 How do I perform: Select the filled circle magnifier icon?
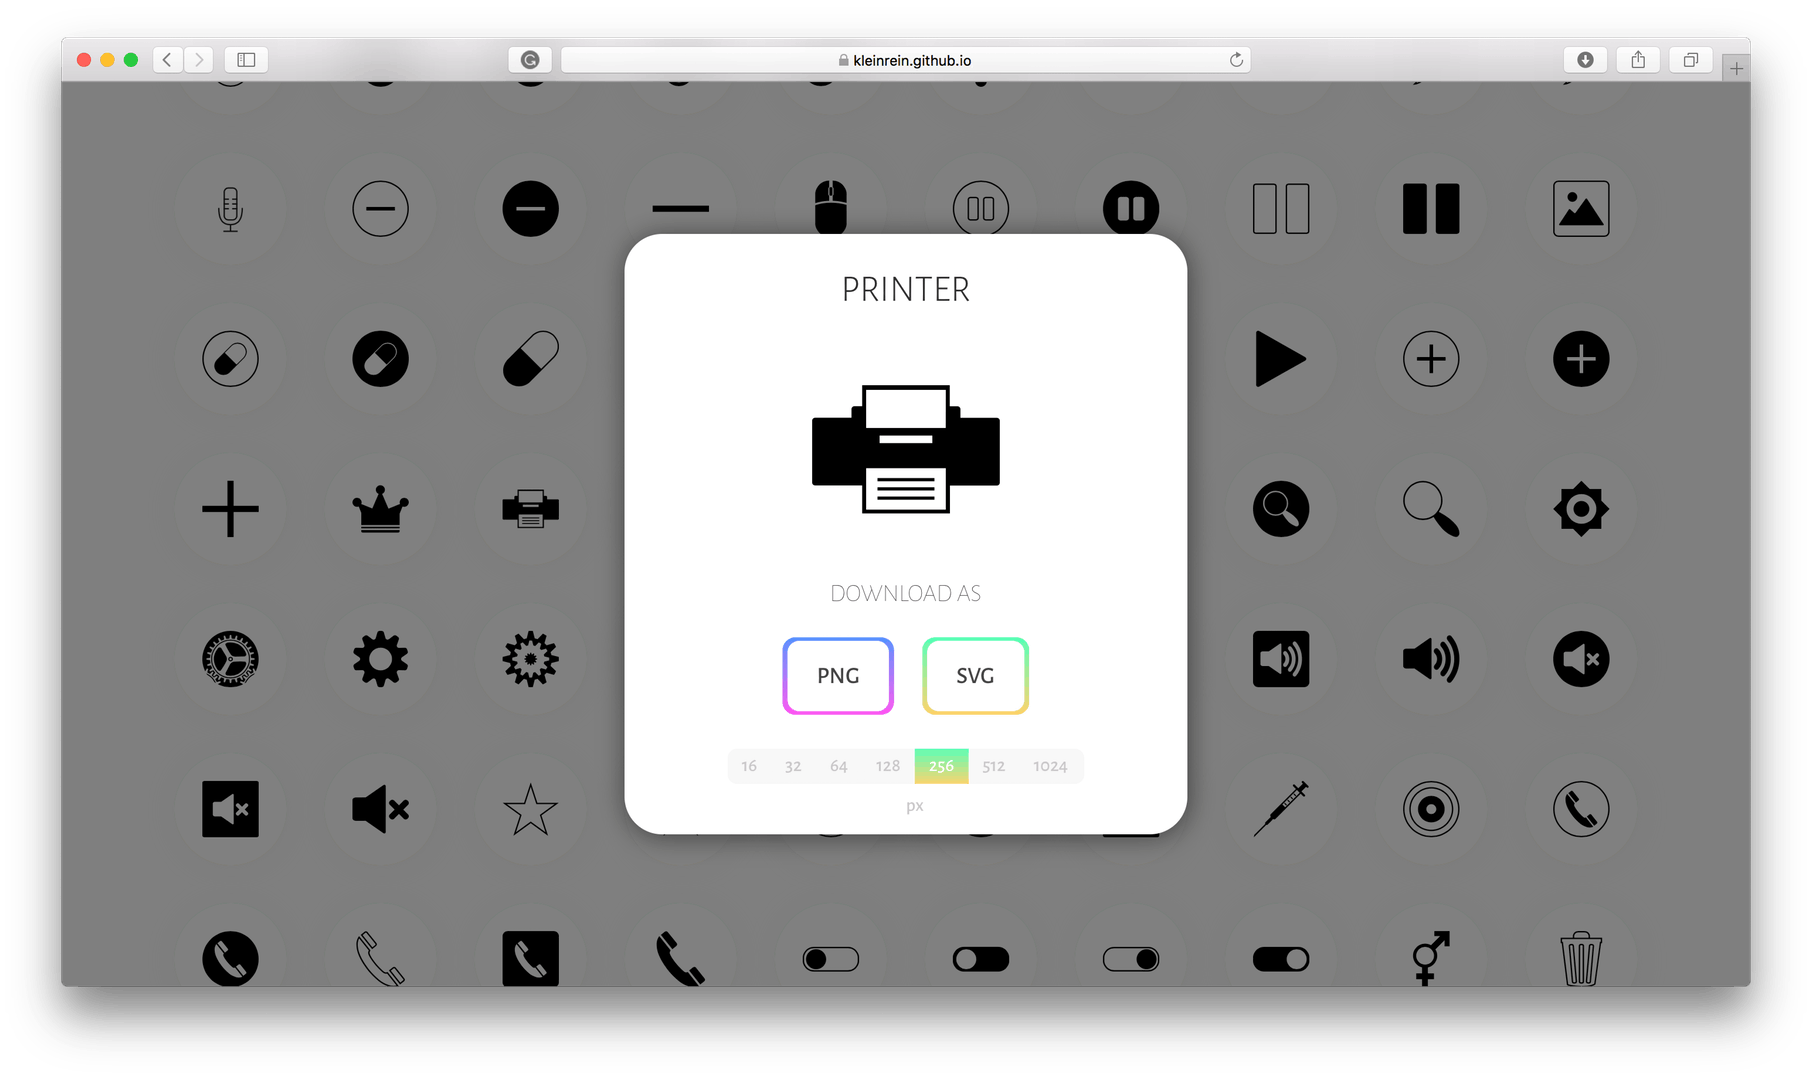point(1281,509)
